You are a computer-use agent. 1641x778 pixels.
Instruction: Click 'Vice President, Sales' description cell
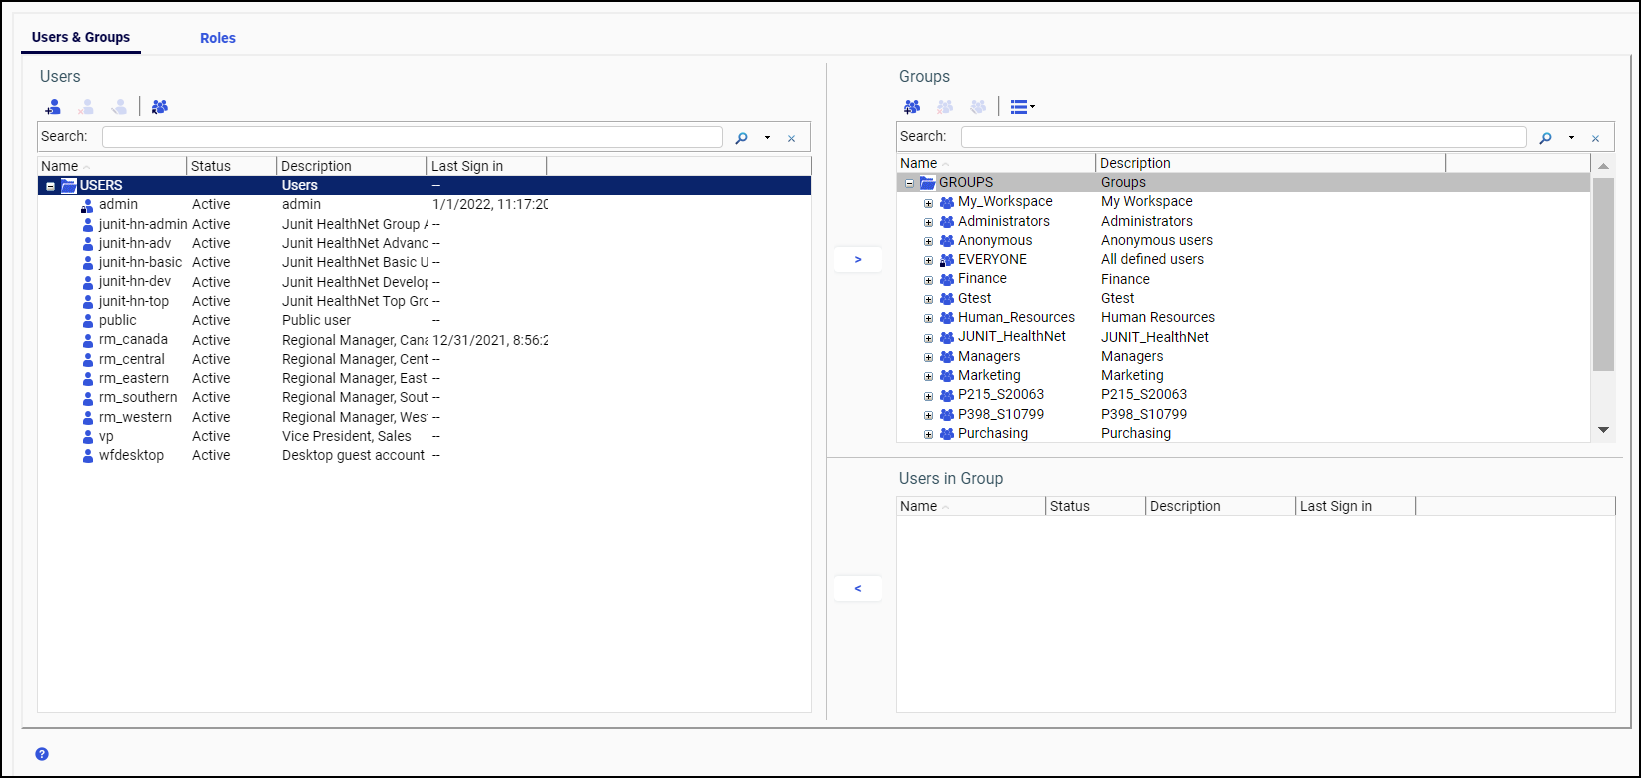(x=347, y=437)
